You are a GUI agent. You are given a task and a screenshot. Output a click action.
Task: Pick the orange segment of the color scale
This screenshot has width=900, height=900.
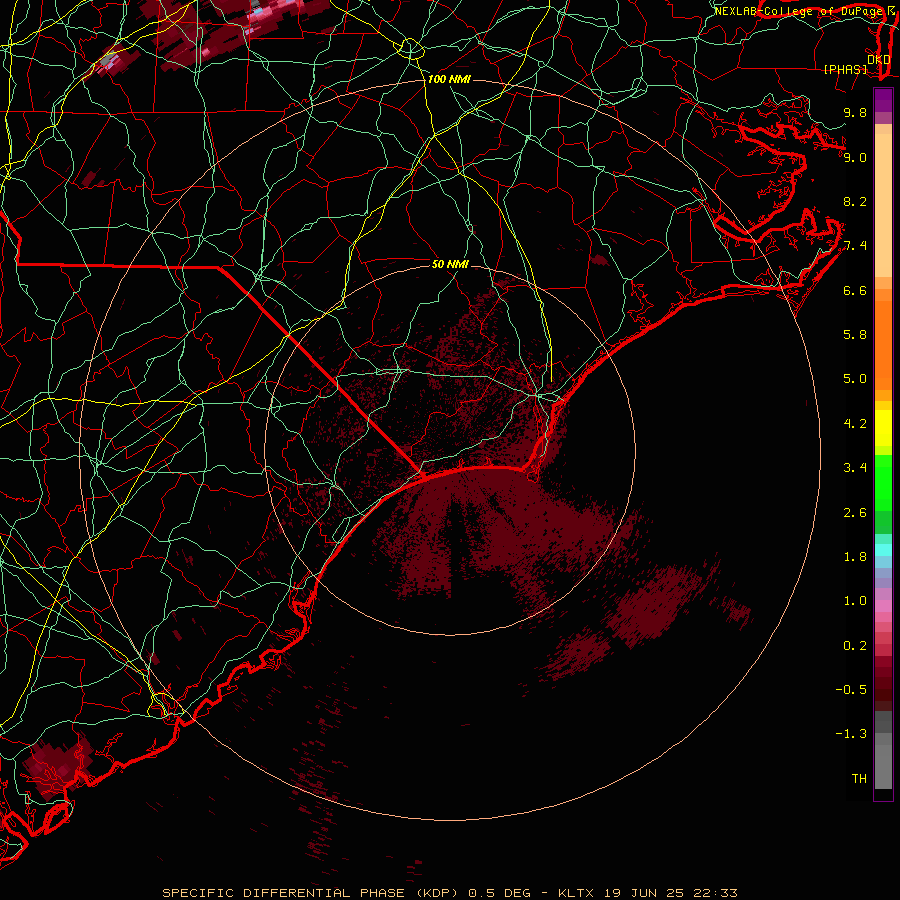tap(883, 344)
